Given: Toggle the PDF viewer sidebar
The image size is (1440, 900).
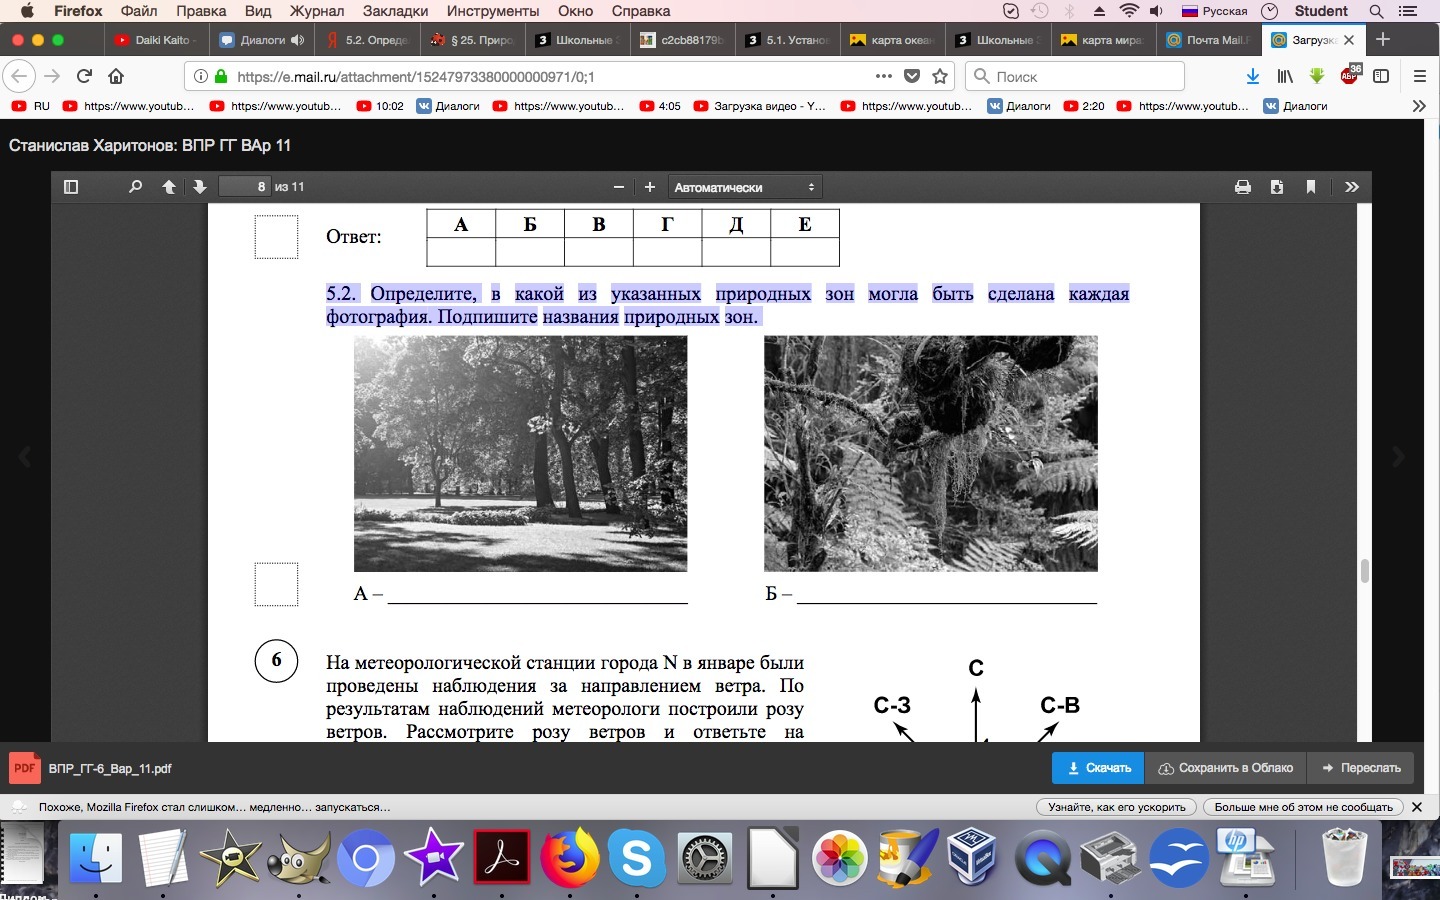Looking at the screenshot, I should (x=71, y=187).
